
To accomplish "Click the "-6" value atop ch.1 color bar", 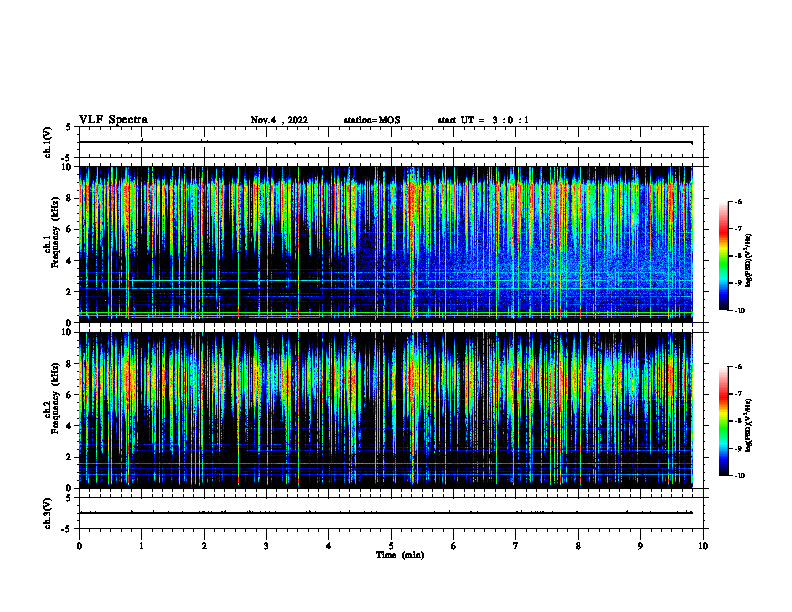I will [738, 201].
